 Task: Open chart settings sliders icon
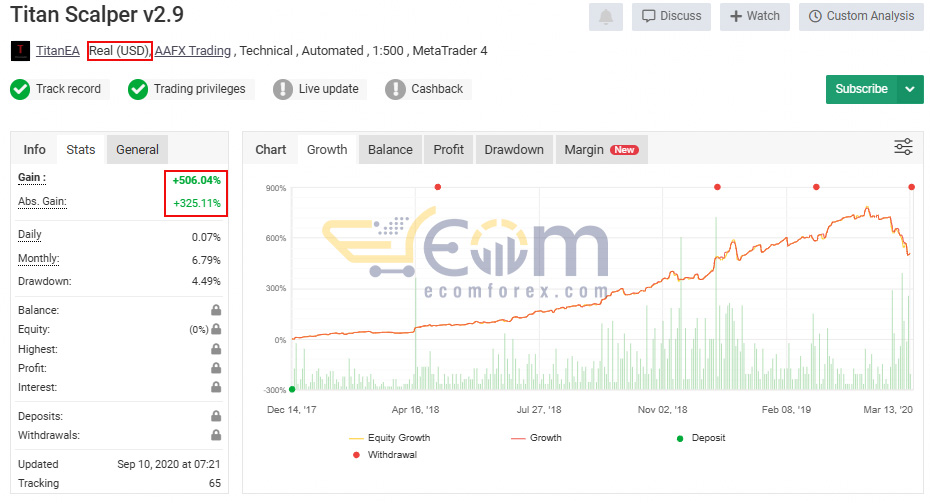pos(903,147)
